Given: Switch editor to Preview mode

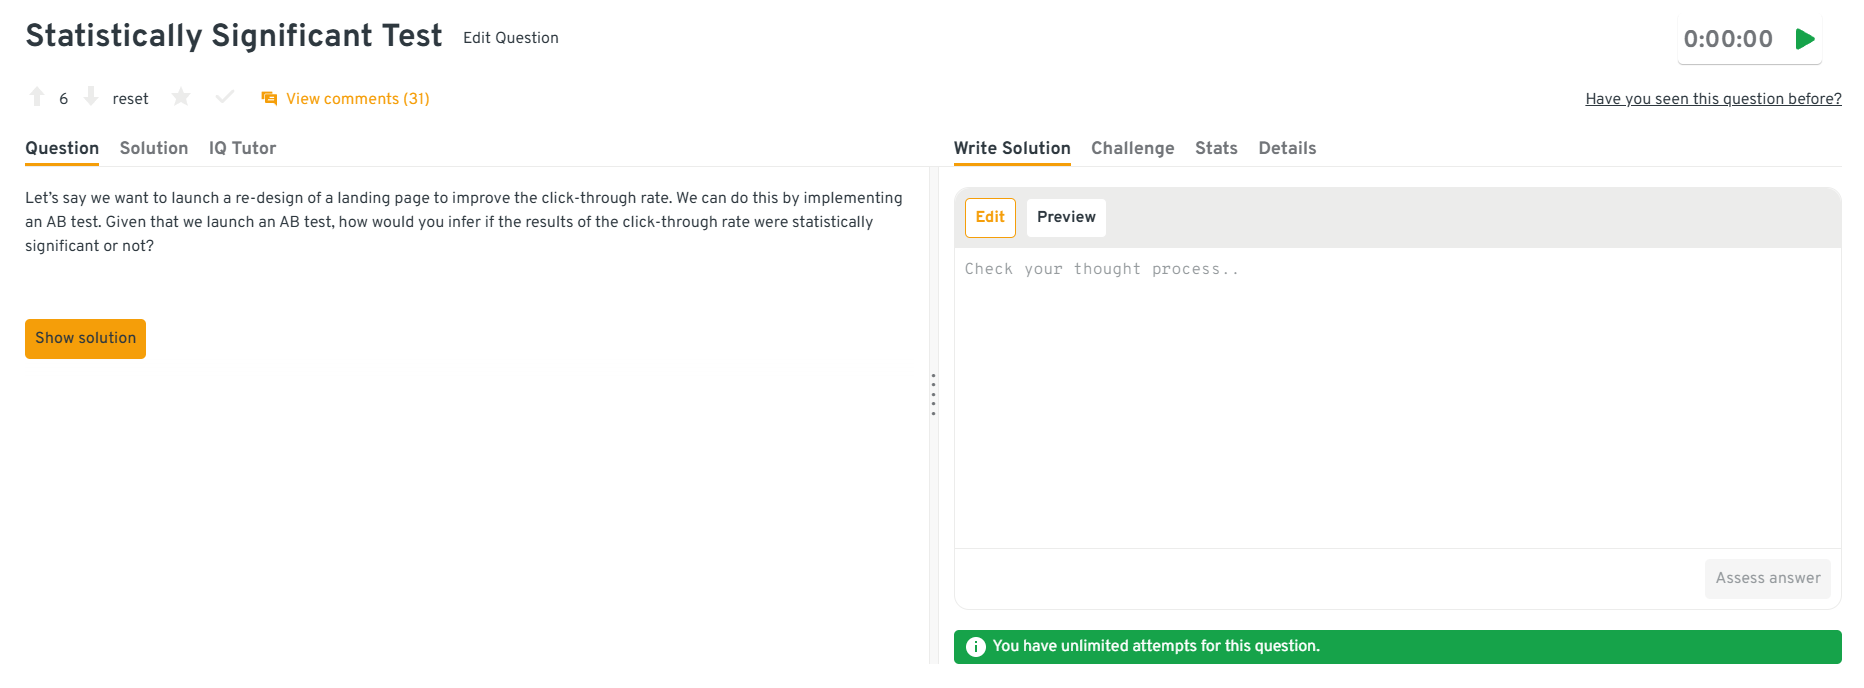Looking at the screenshot, I should click(1066, 217).
